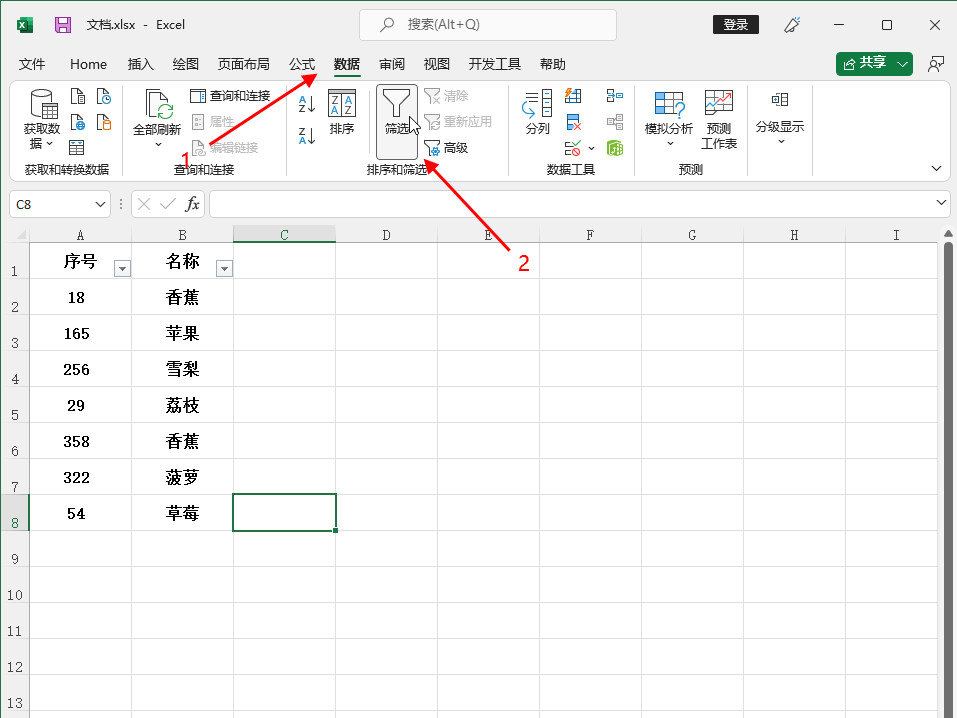This screenshot has width=957, height=718.
Task: Click the 共享 (Share) button
Action: (x=874, y=64)
